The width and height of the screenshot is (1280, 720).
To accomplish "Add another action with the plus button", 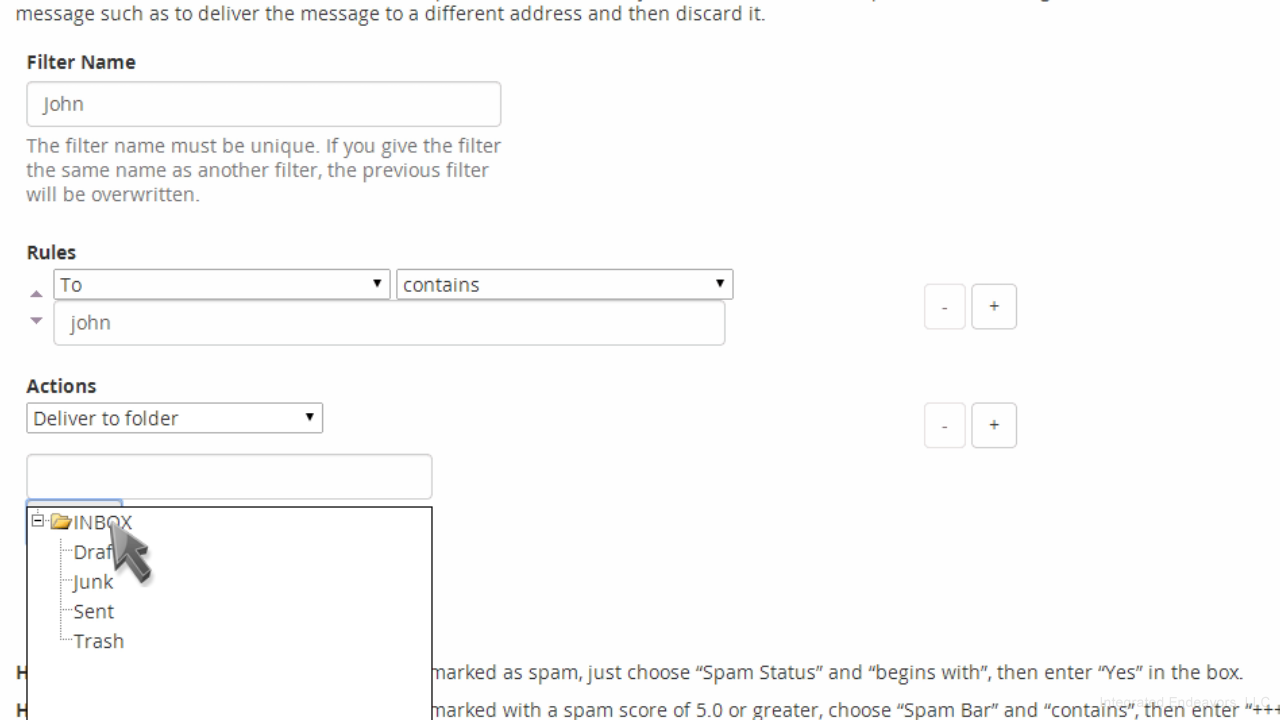I will tap(994, 425).
